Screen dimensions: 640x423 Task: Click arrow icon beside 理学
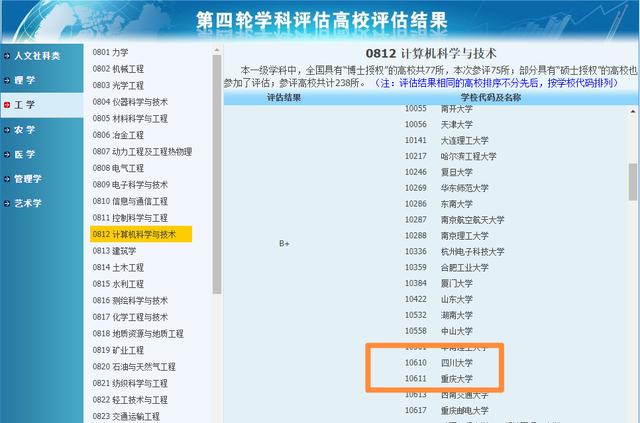point(7,80)
